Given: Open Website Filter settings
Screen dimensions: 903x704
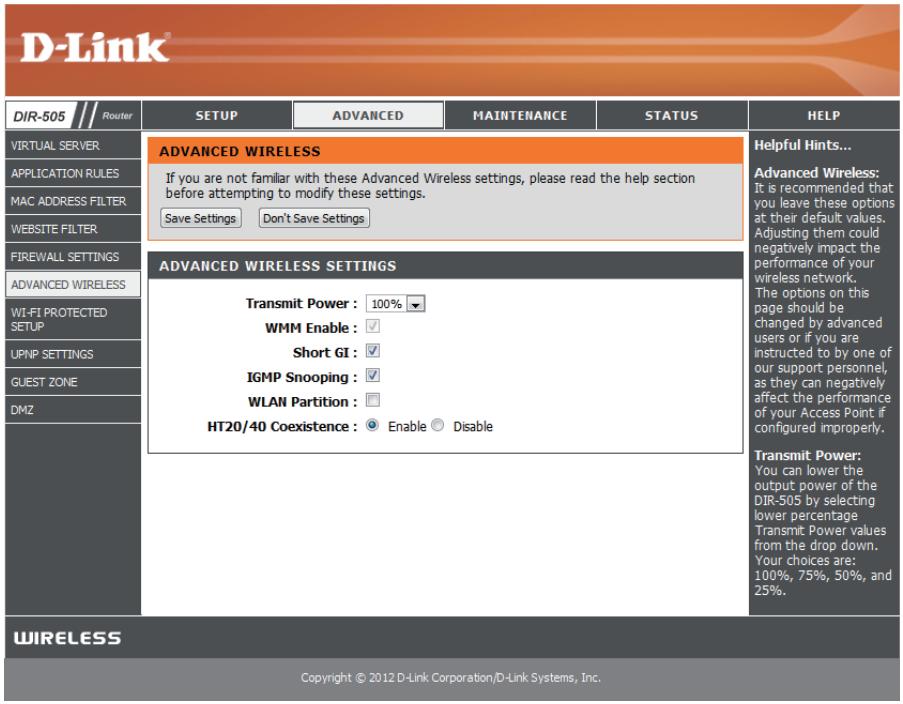Looking at the screenshot, I should click(73, 229).
